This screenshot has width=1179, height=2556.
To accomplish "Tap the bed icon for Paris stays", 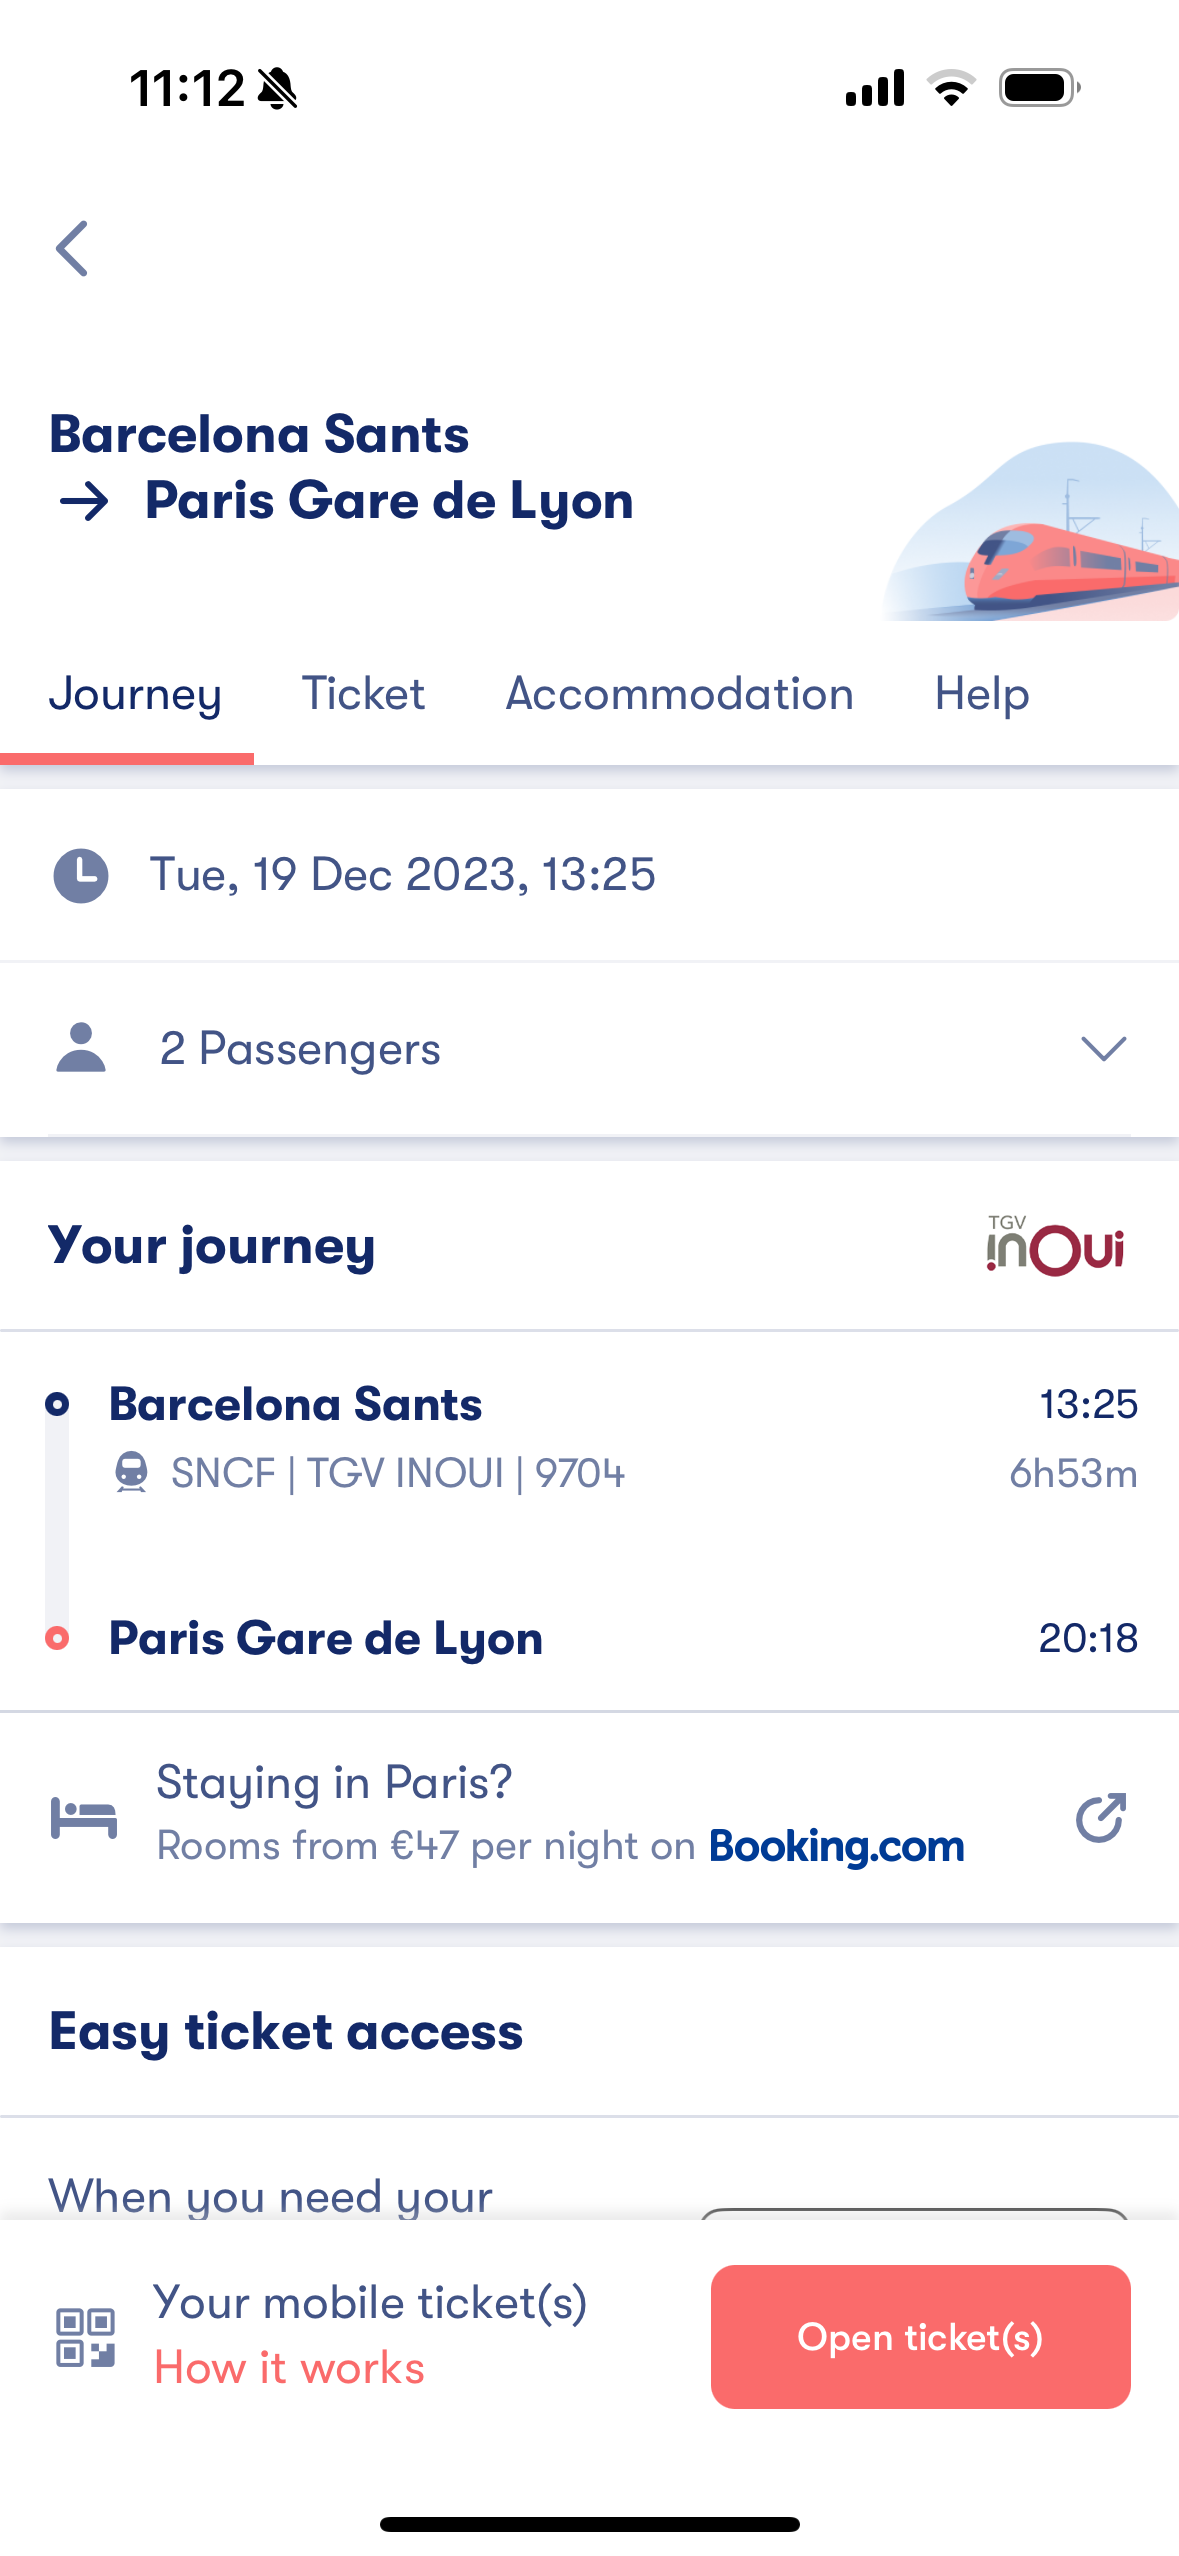I will (84, 1817).
